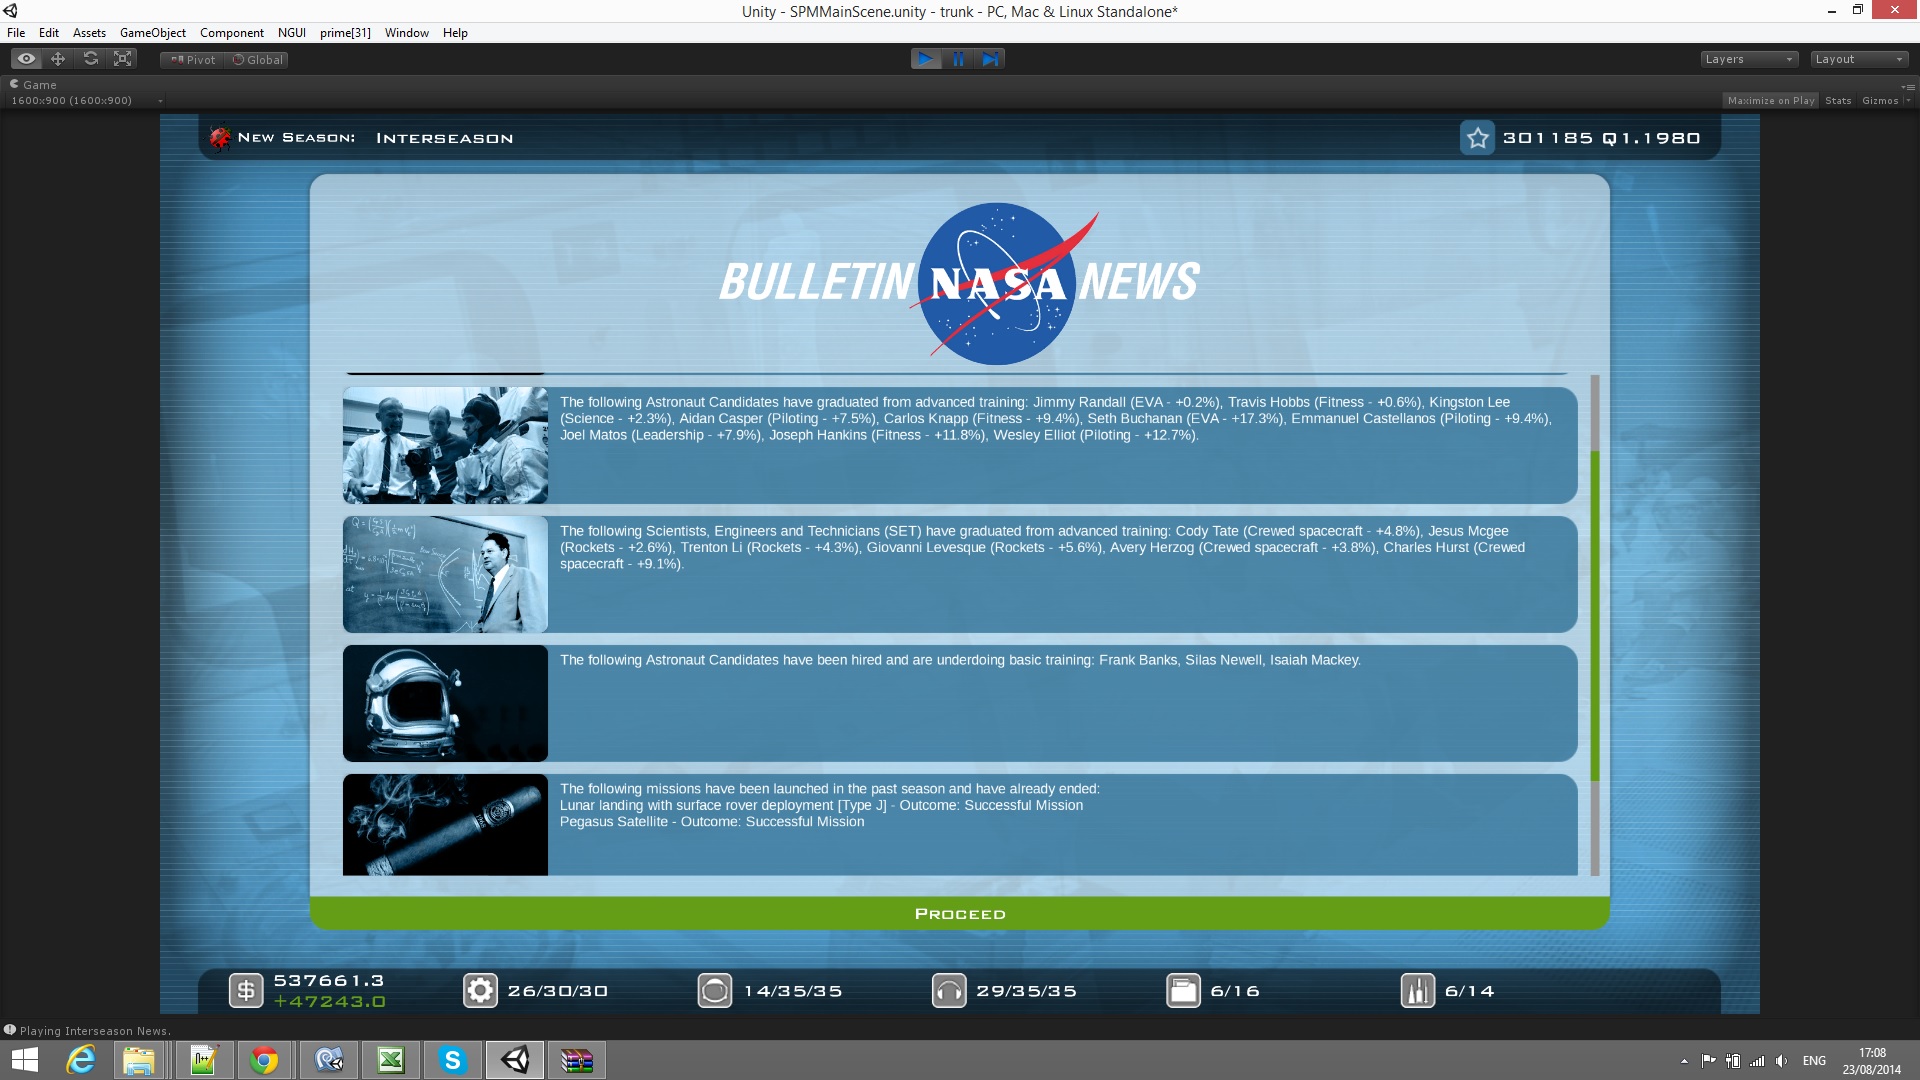
Task: Click the astronaut helmet count icon
Action: pos(715,991)
